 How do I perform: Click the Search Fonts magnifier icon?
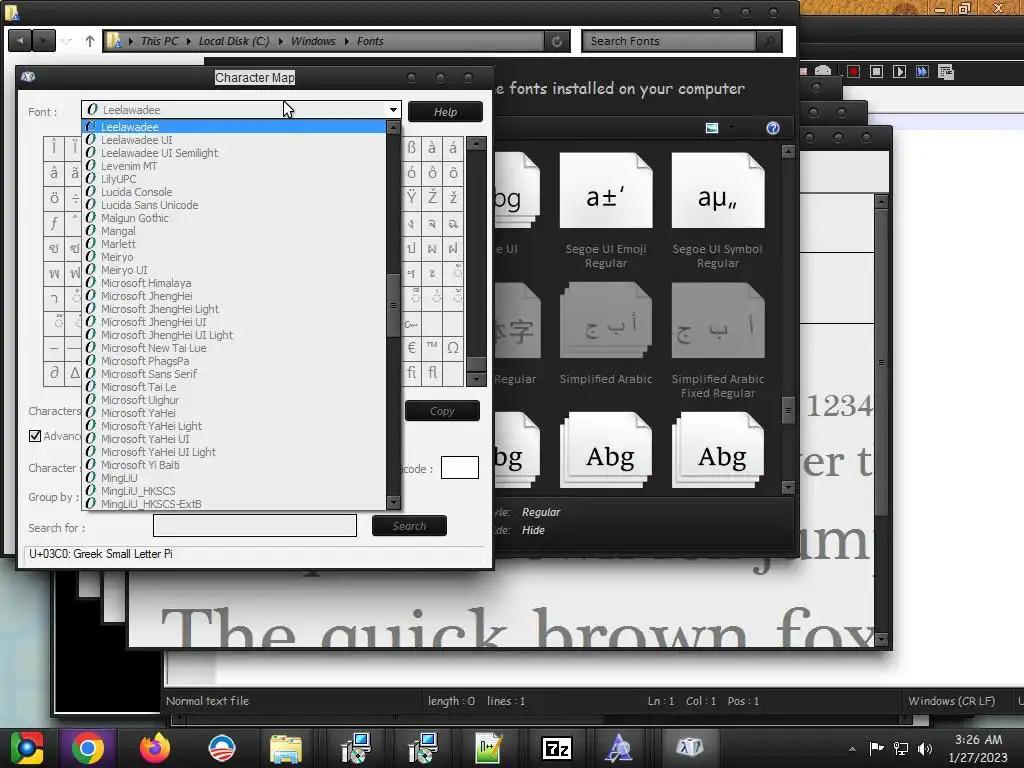point(769,41)
